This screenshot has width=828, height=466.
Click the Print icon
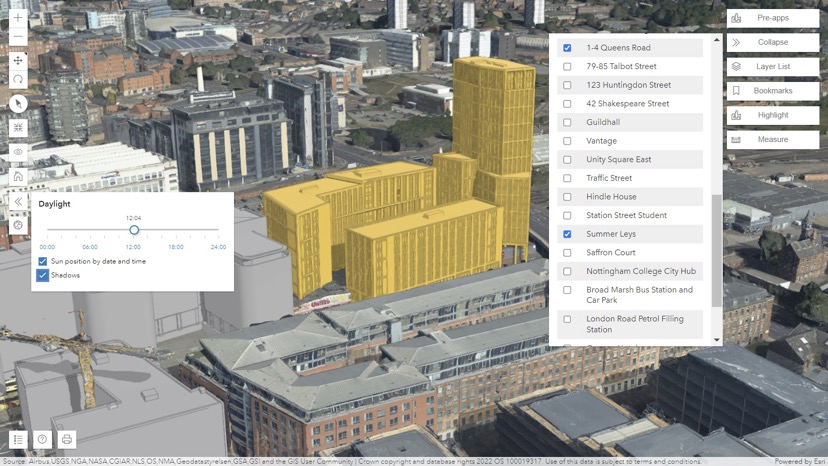[x=67, y=439]
